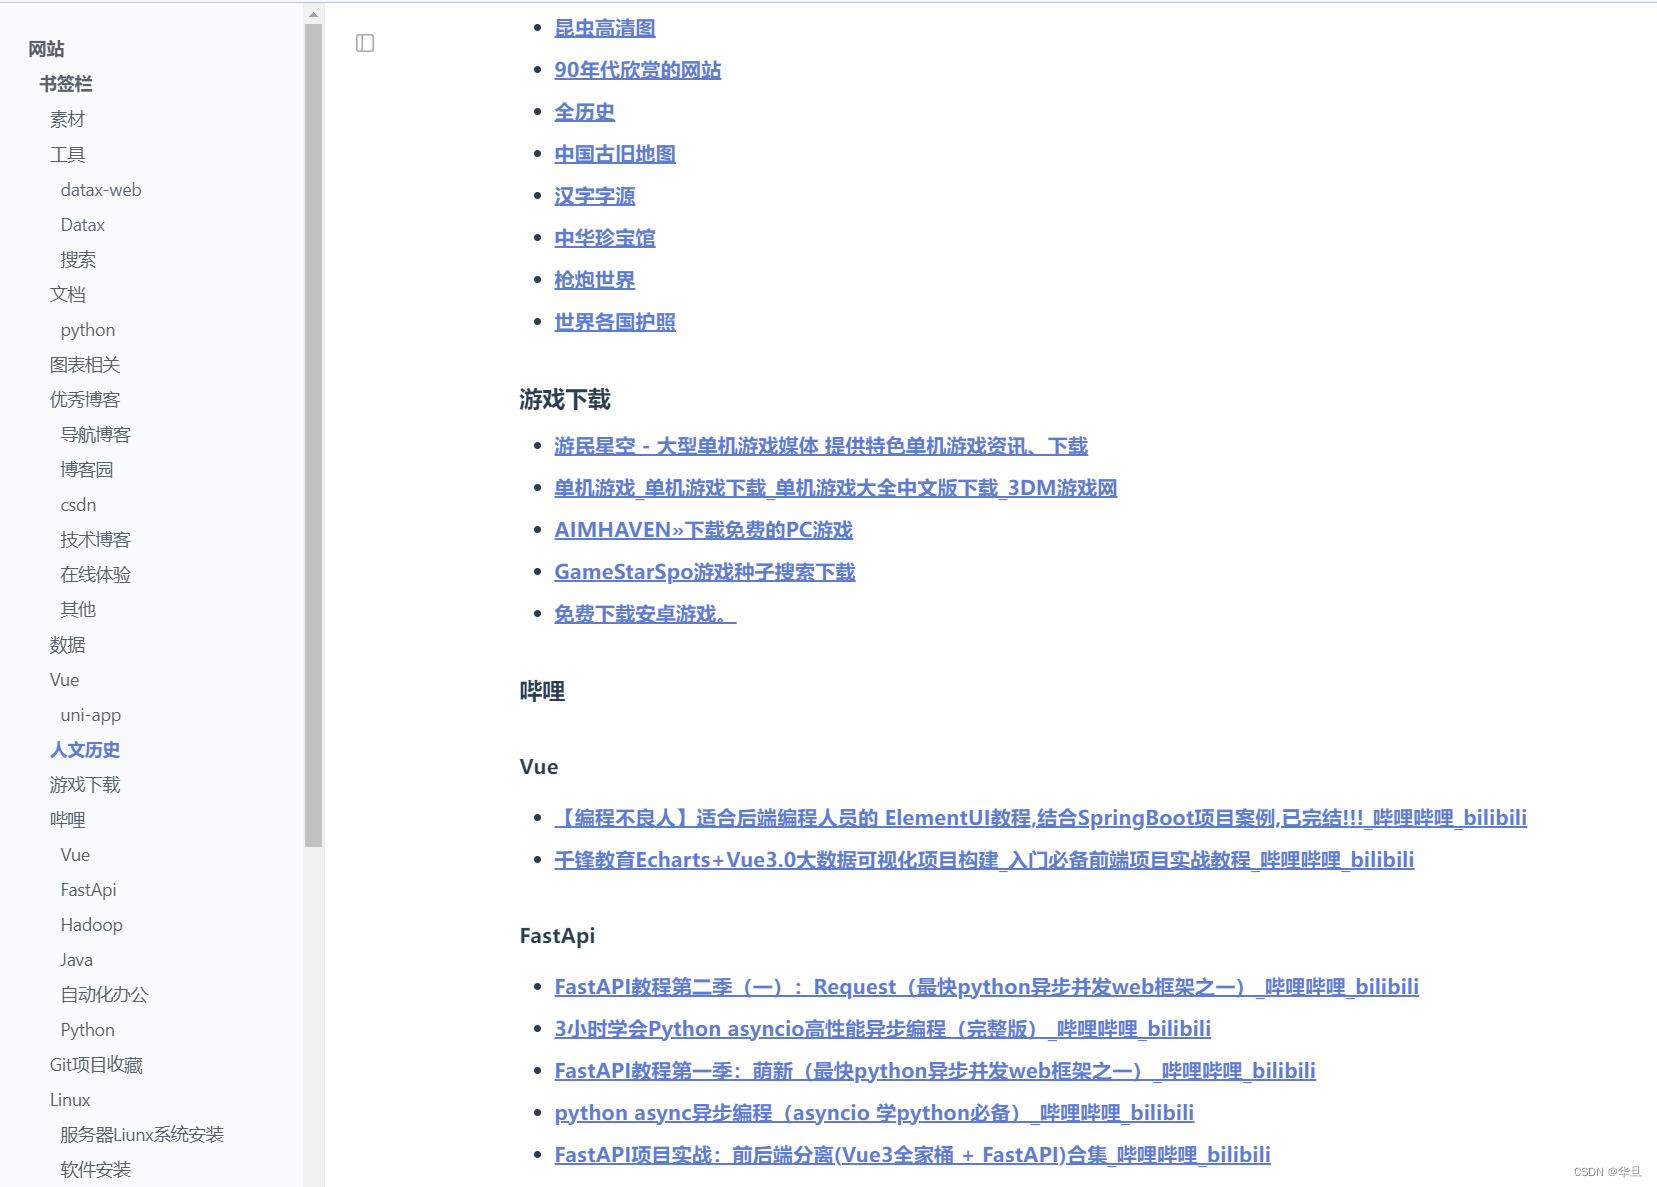Open 在线体验 outline item
1657x1187 pixels.
coord(96,574)
